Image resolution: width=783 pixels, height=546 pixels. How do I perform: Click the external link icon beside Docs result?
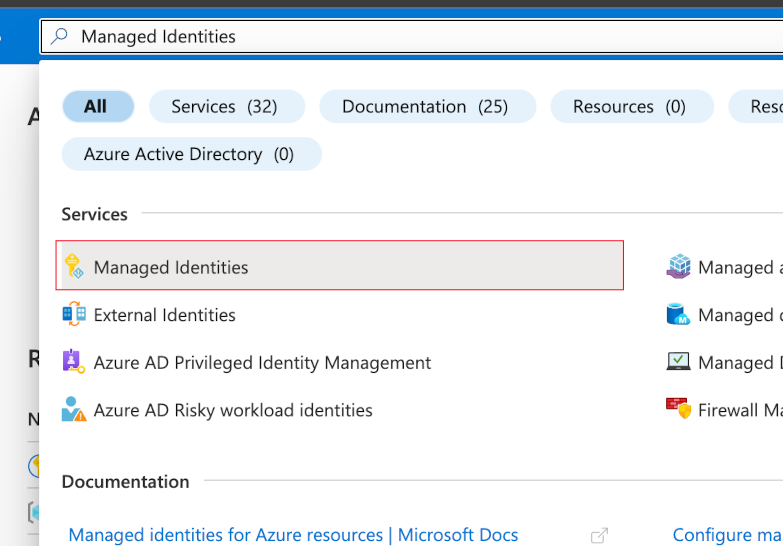pos(600,536)
